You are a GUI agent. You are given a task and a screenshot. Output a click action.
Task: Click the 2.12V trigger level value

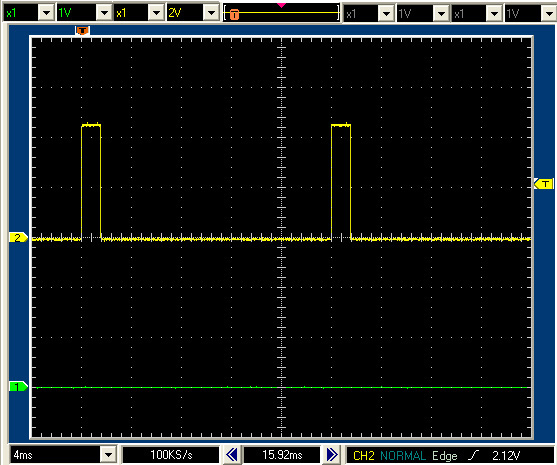coord(506,455)
